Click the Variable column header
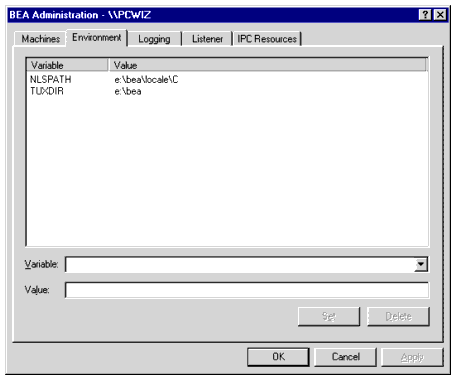The width and height of the screenshot is (456, 389). [68, 65]
